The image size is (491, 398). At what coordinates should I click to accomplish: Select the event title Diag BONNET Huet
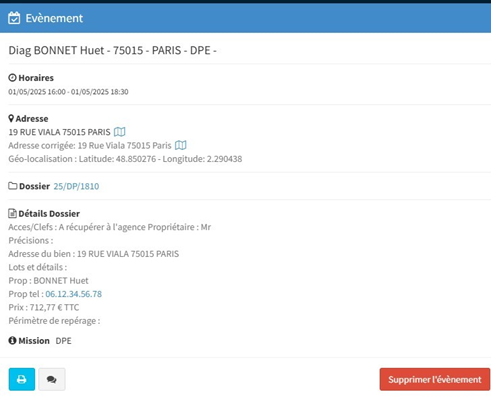tap(56, 50)
